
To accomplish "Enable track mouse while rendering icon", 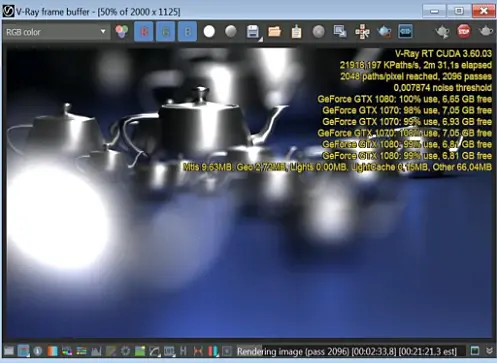I will tap(362, 32).
